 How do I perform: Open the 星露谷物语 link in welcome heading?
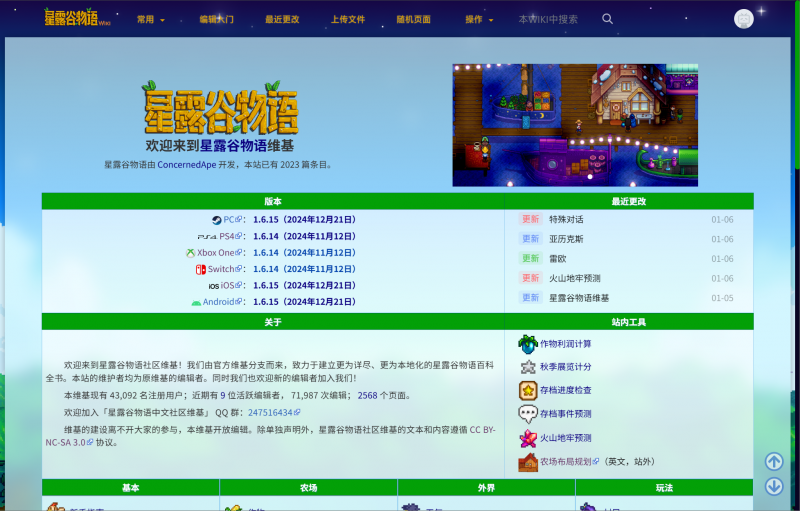click(233, 146)
